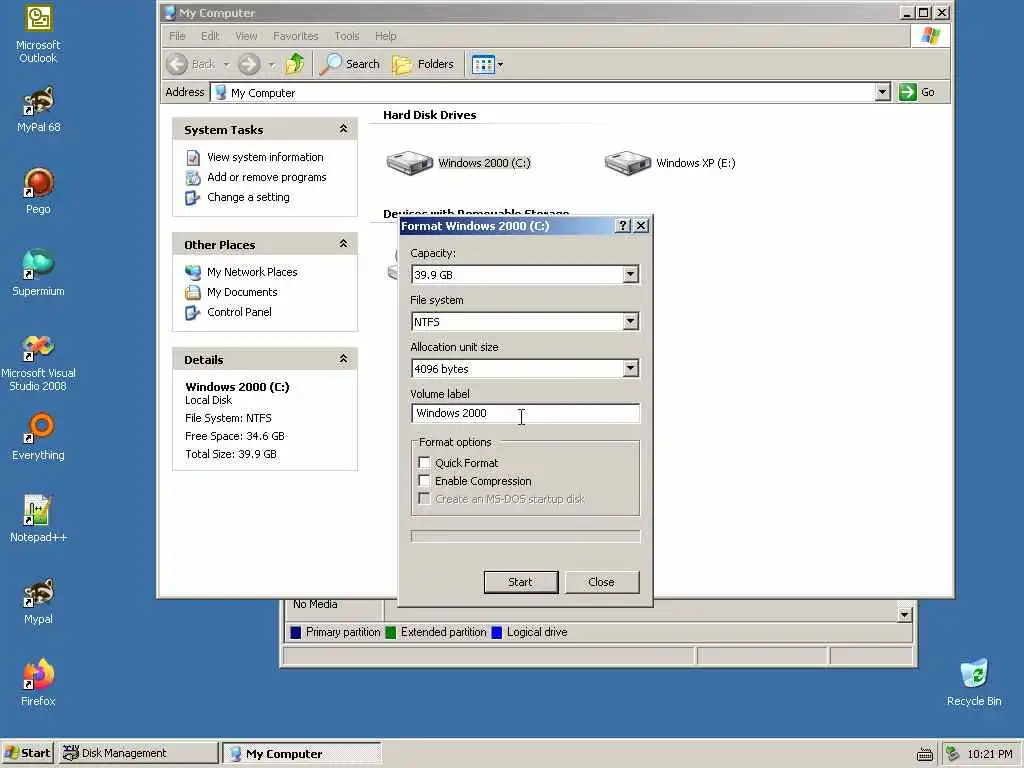Toggle the Folders pane
Screen dimensions: 1024x768
pyautogui.click(x=423, y=64)
